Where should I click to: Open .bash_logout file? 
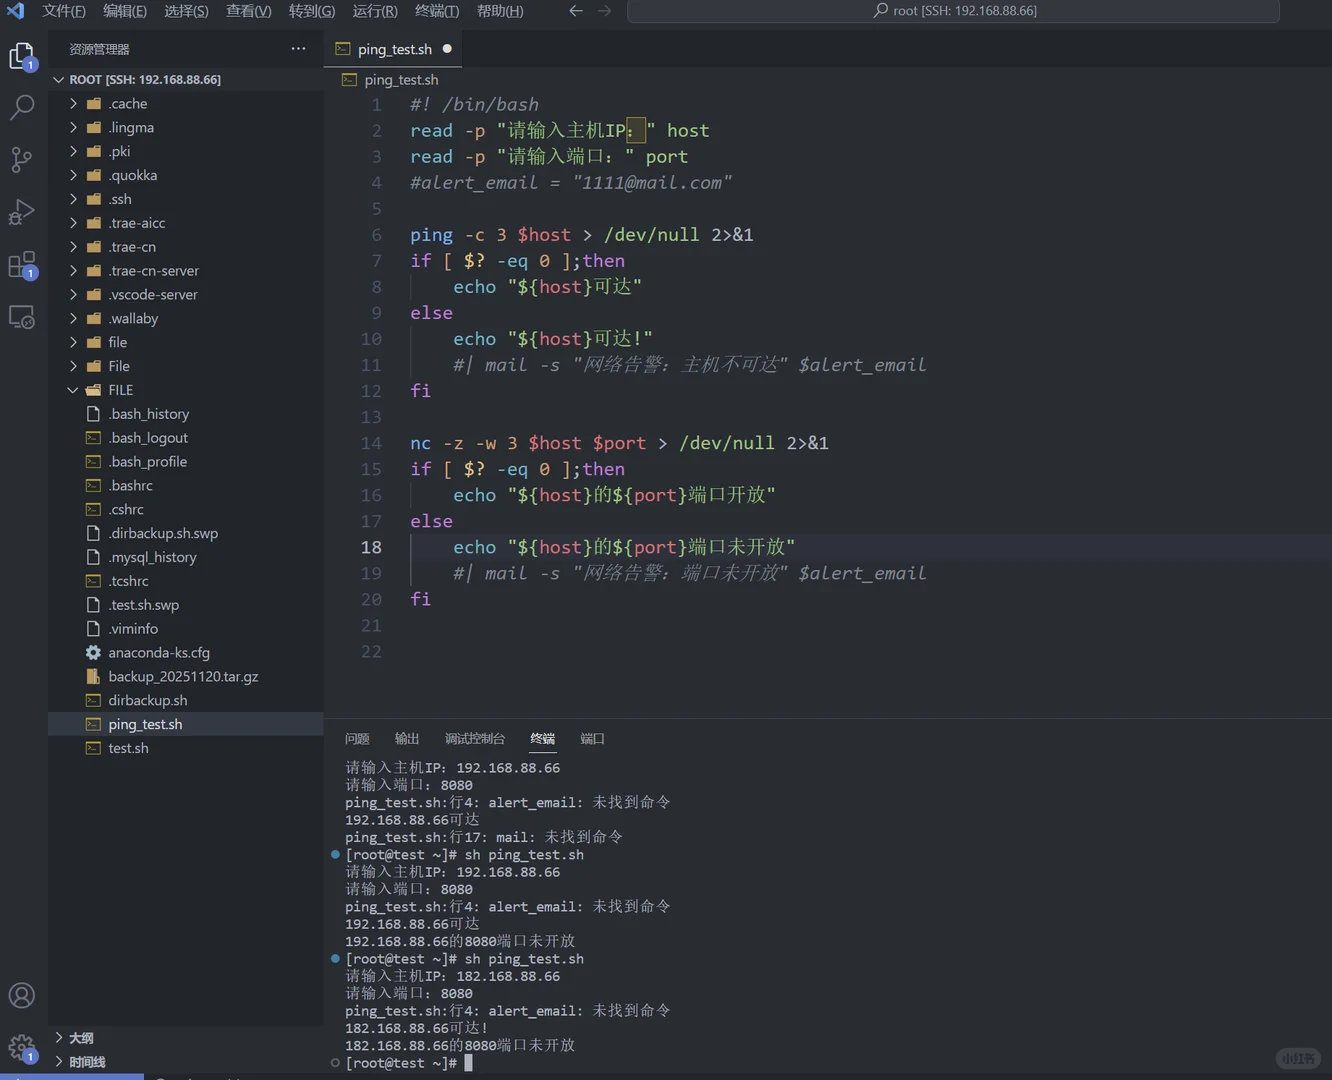[x=186, y=438]
